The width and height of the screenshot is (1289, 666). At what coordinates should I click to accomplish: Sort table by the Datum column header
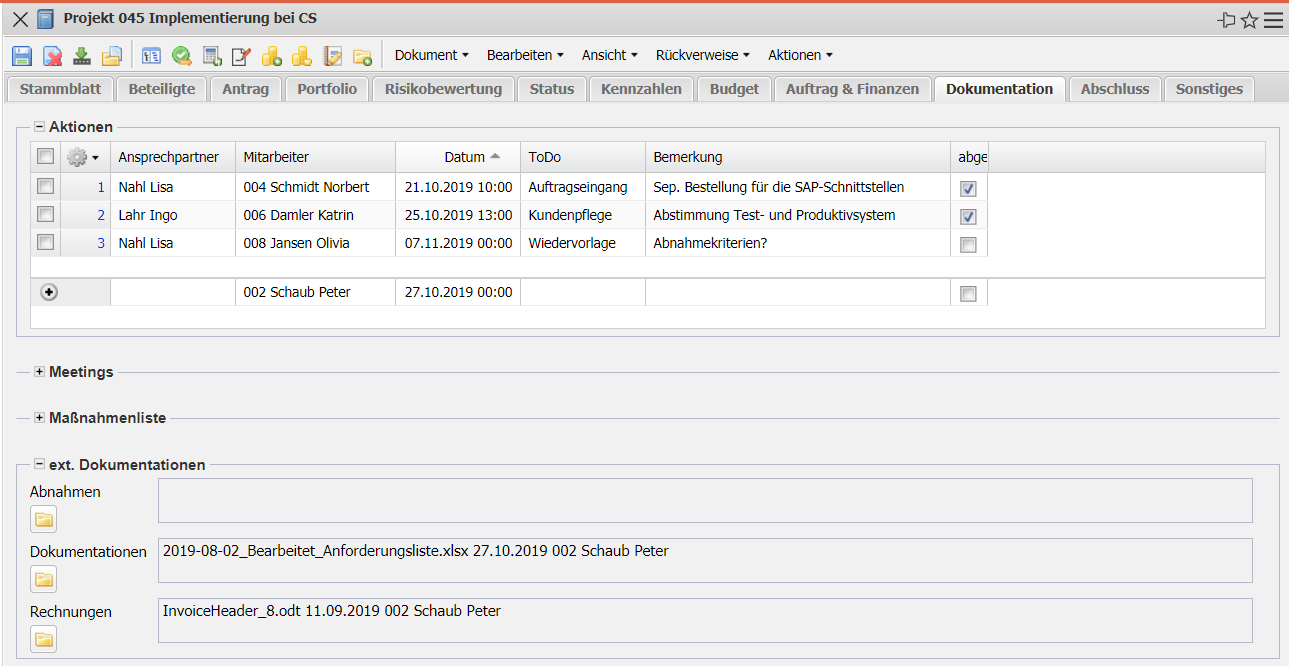(464, 157)
